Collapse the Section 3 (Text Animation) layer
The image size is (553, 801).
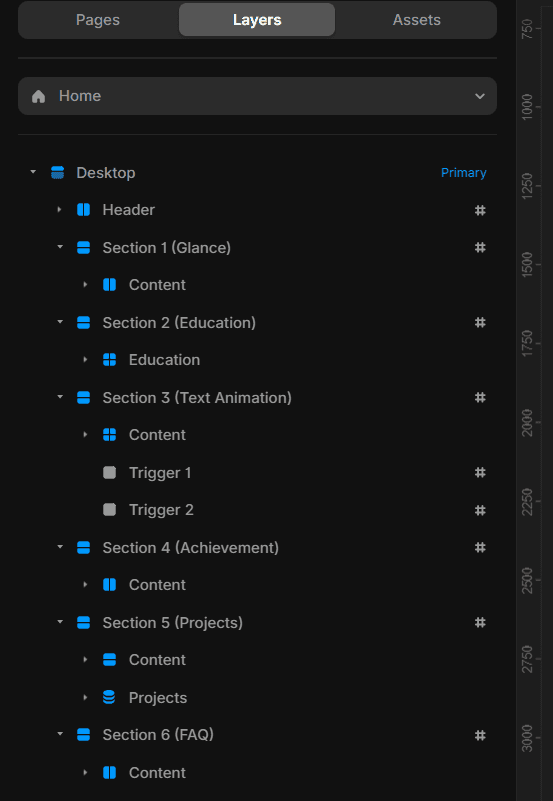tap(60, 397)
